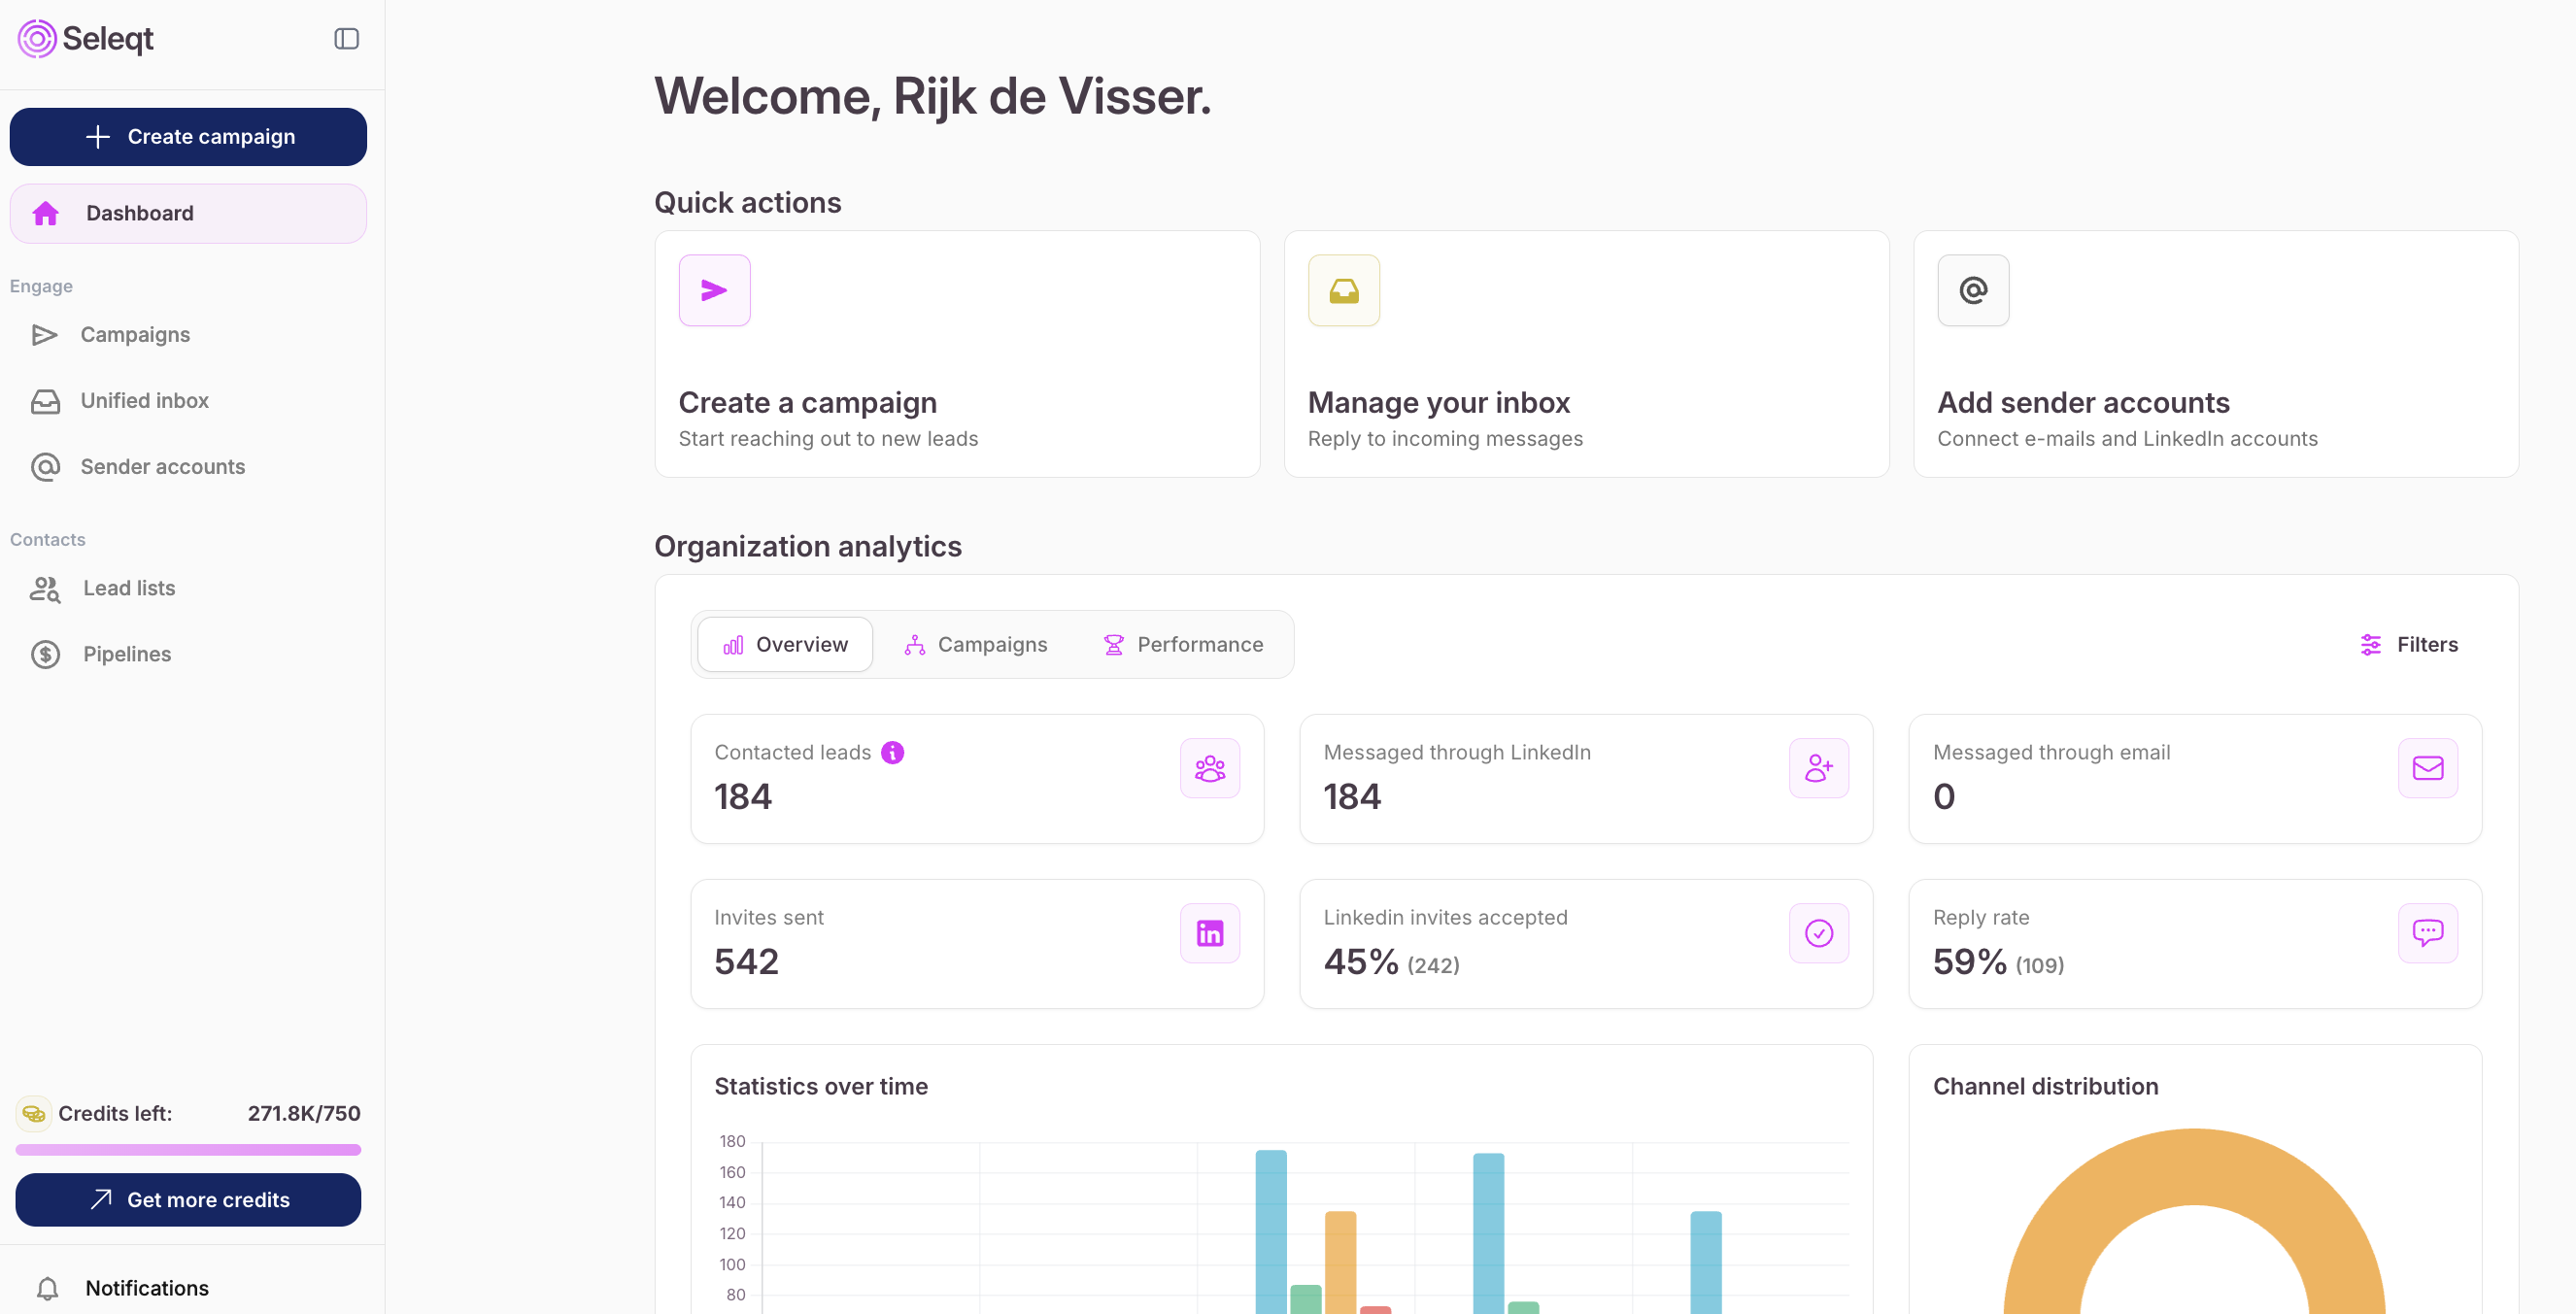Click the @ icon in Add sender accounts card

point(1972,290)
